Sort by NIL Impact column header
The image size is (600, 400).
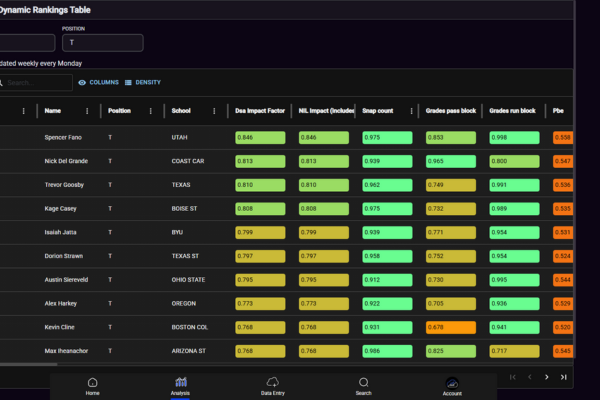click(x=326, y=111)
